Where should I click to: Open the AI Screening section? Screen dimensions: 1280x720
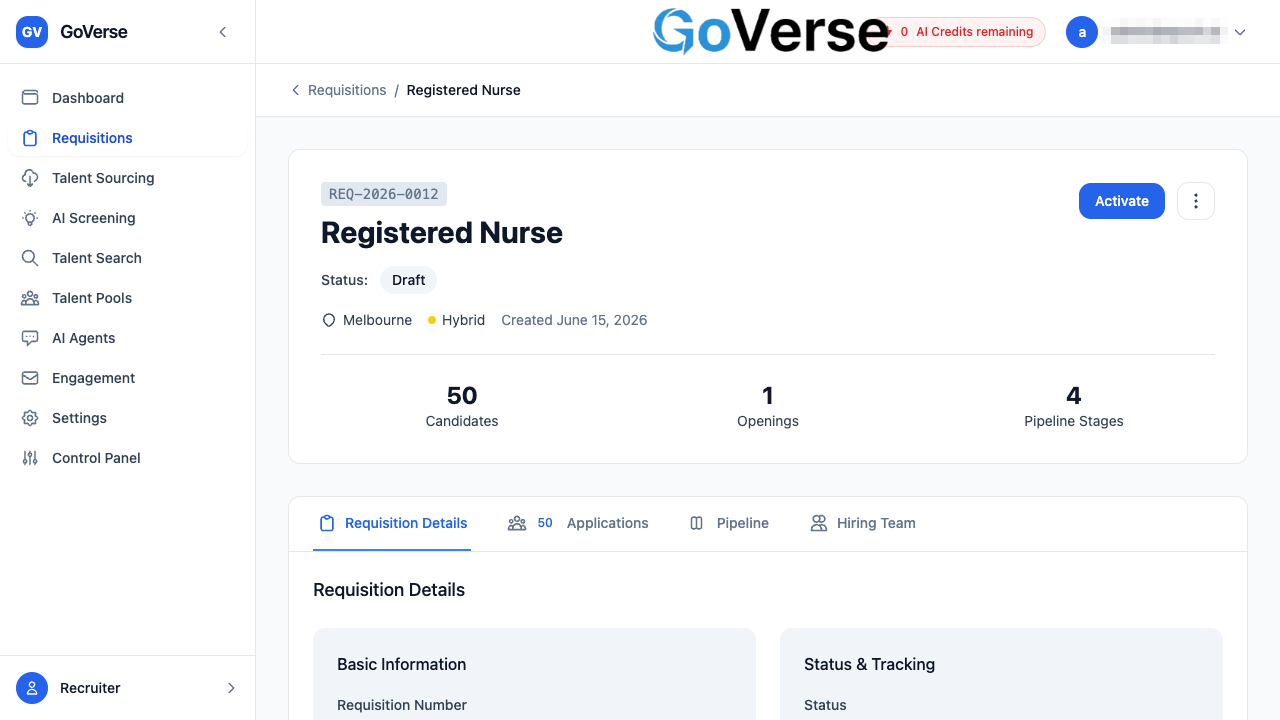(127, 218)
